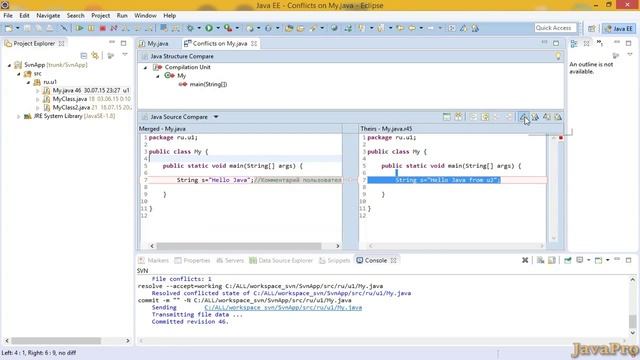Open the Edit menu
Viewport: 640px width, 360px height.
tap(24, 16)
